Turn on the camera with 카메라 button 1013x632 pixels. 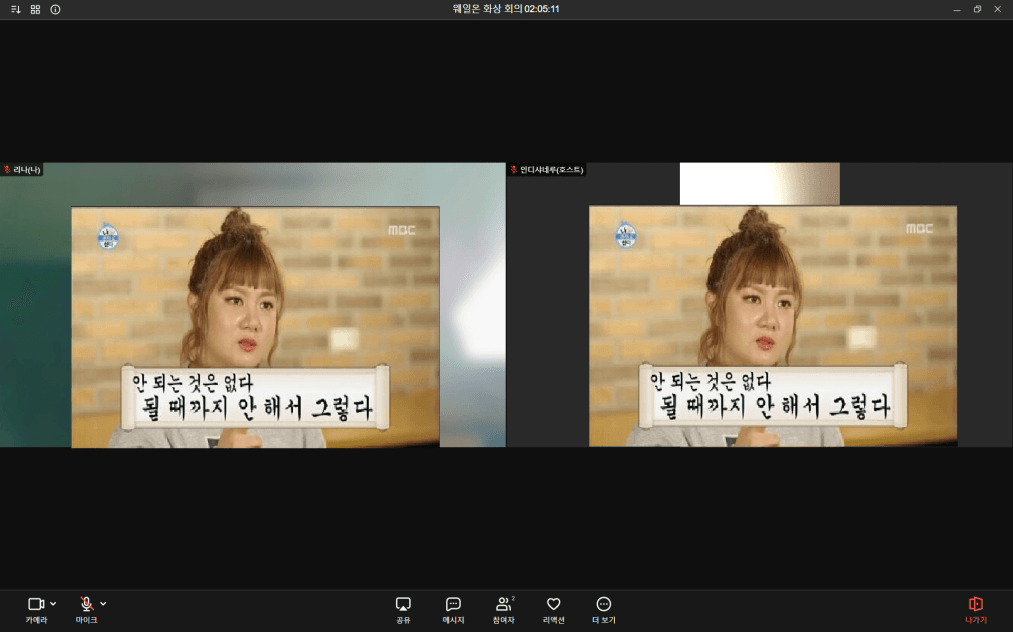(36, 609)
